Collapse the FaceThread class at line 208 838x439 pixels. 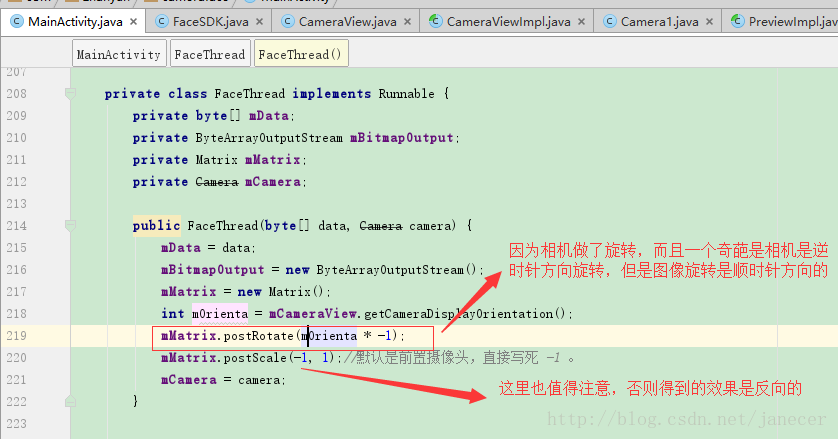point(70,94)
